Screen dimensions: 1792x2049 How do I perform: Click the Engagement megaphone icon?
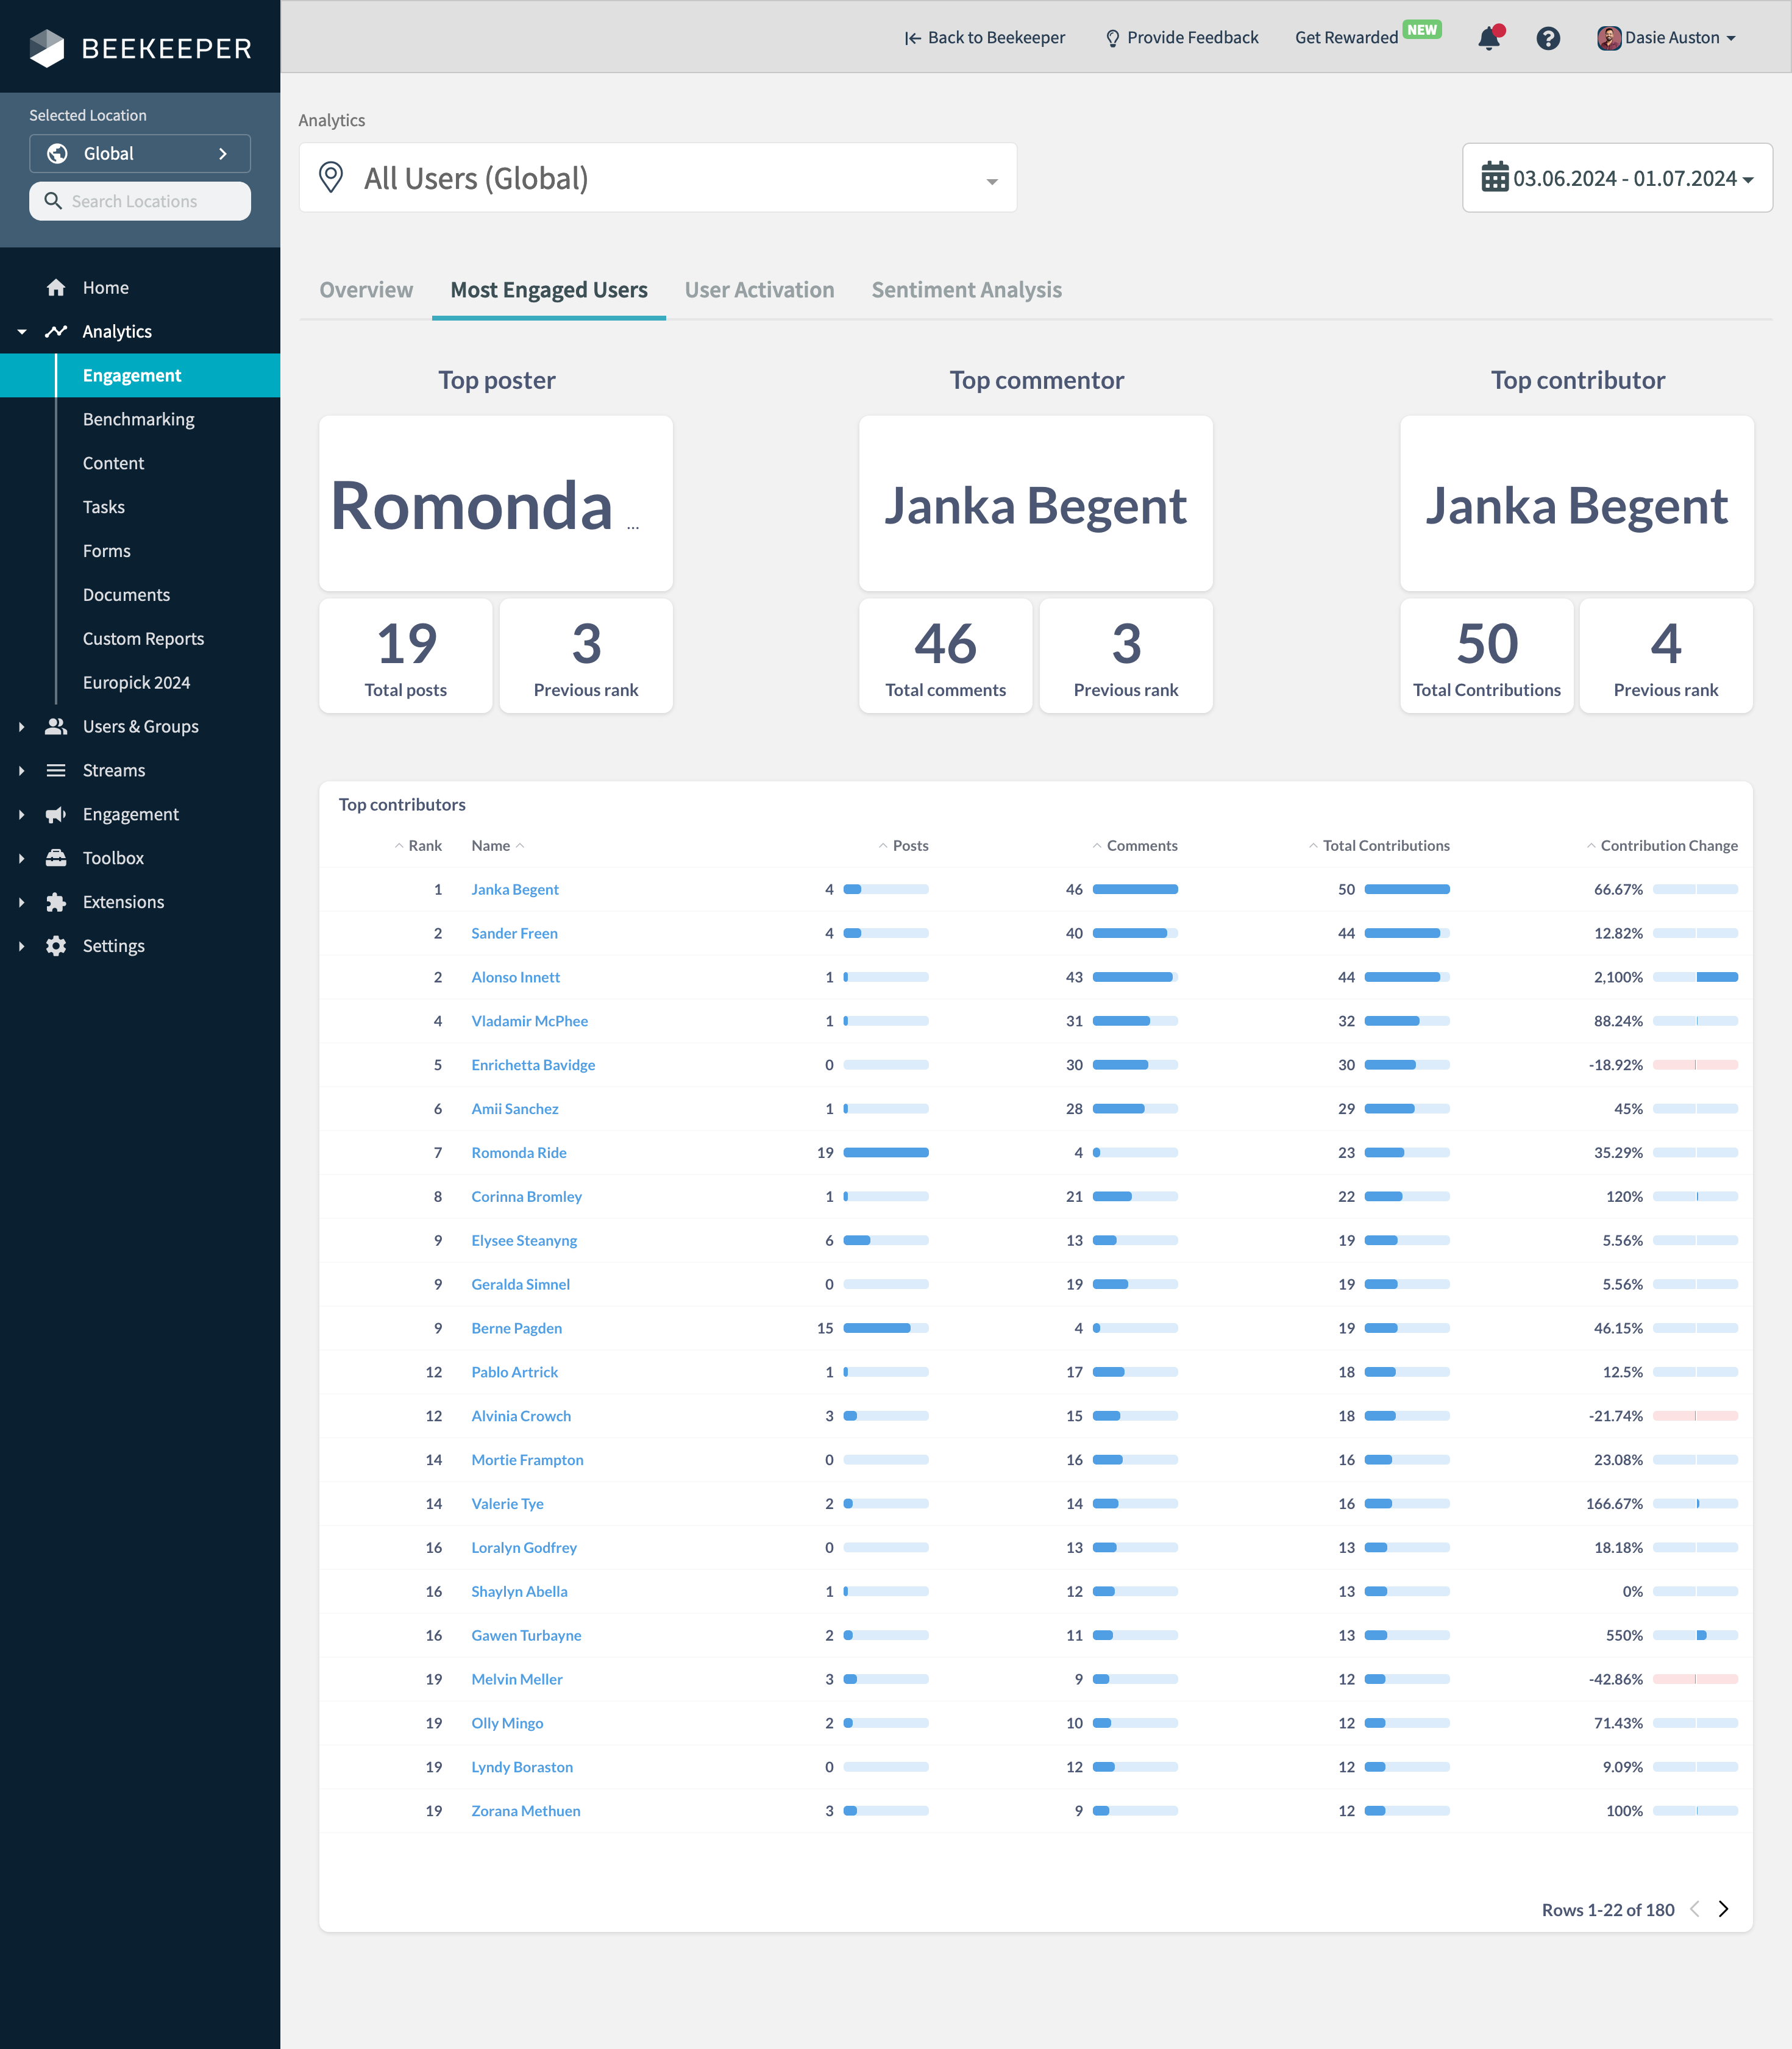click(56, 814)
